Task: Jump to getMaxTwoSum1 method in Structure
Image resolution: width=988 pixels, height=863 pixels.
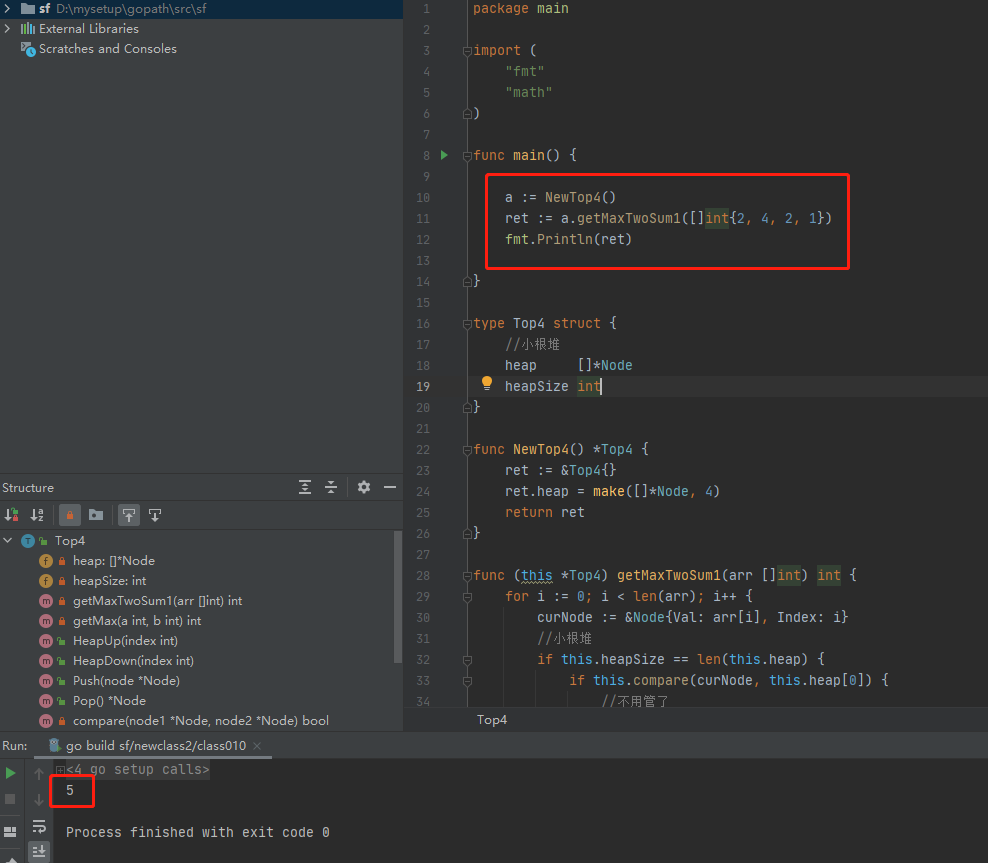Action: click(x=157, y=601)
